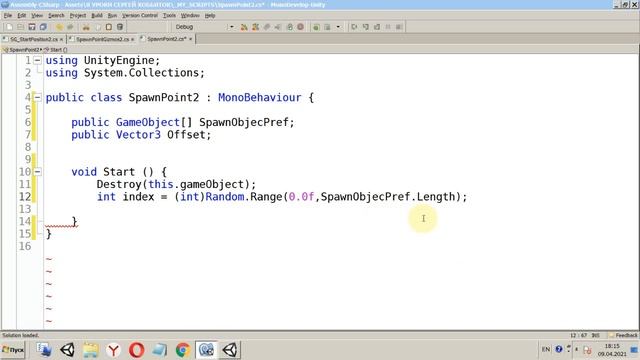
Task: Open the Tools menu
Action: click(x=169, y=16)
